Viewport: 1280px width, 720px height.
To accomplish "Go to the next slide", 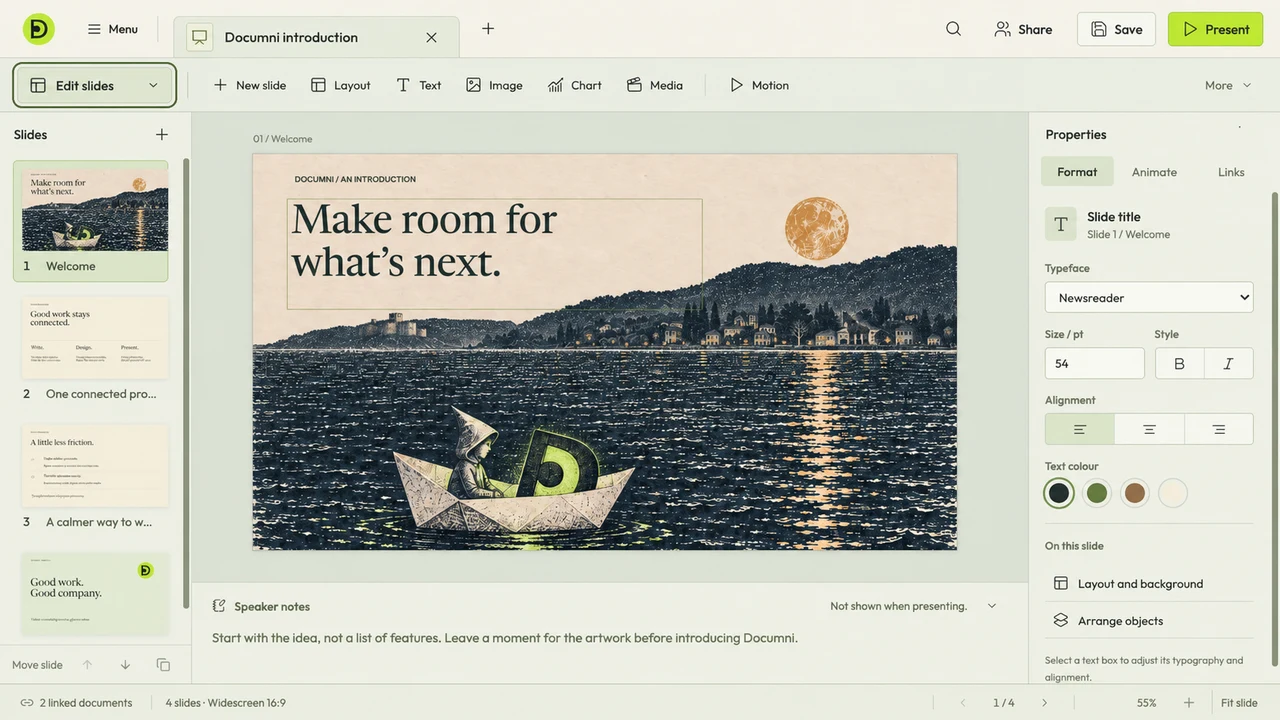I will (x=1045, y=703).
